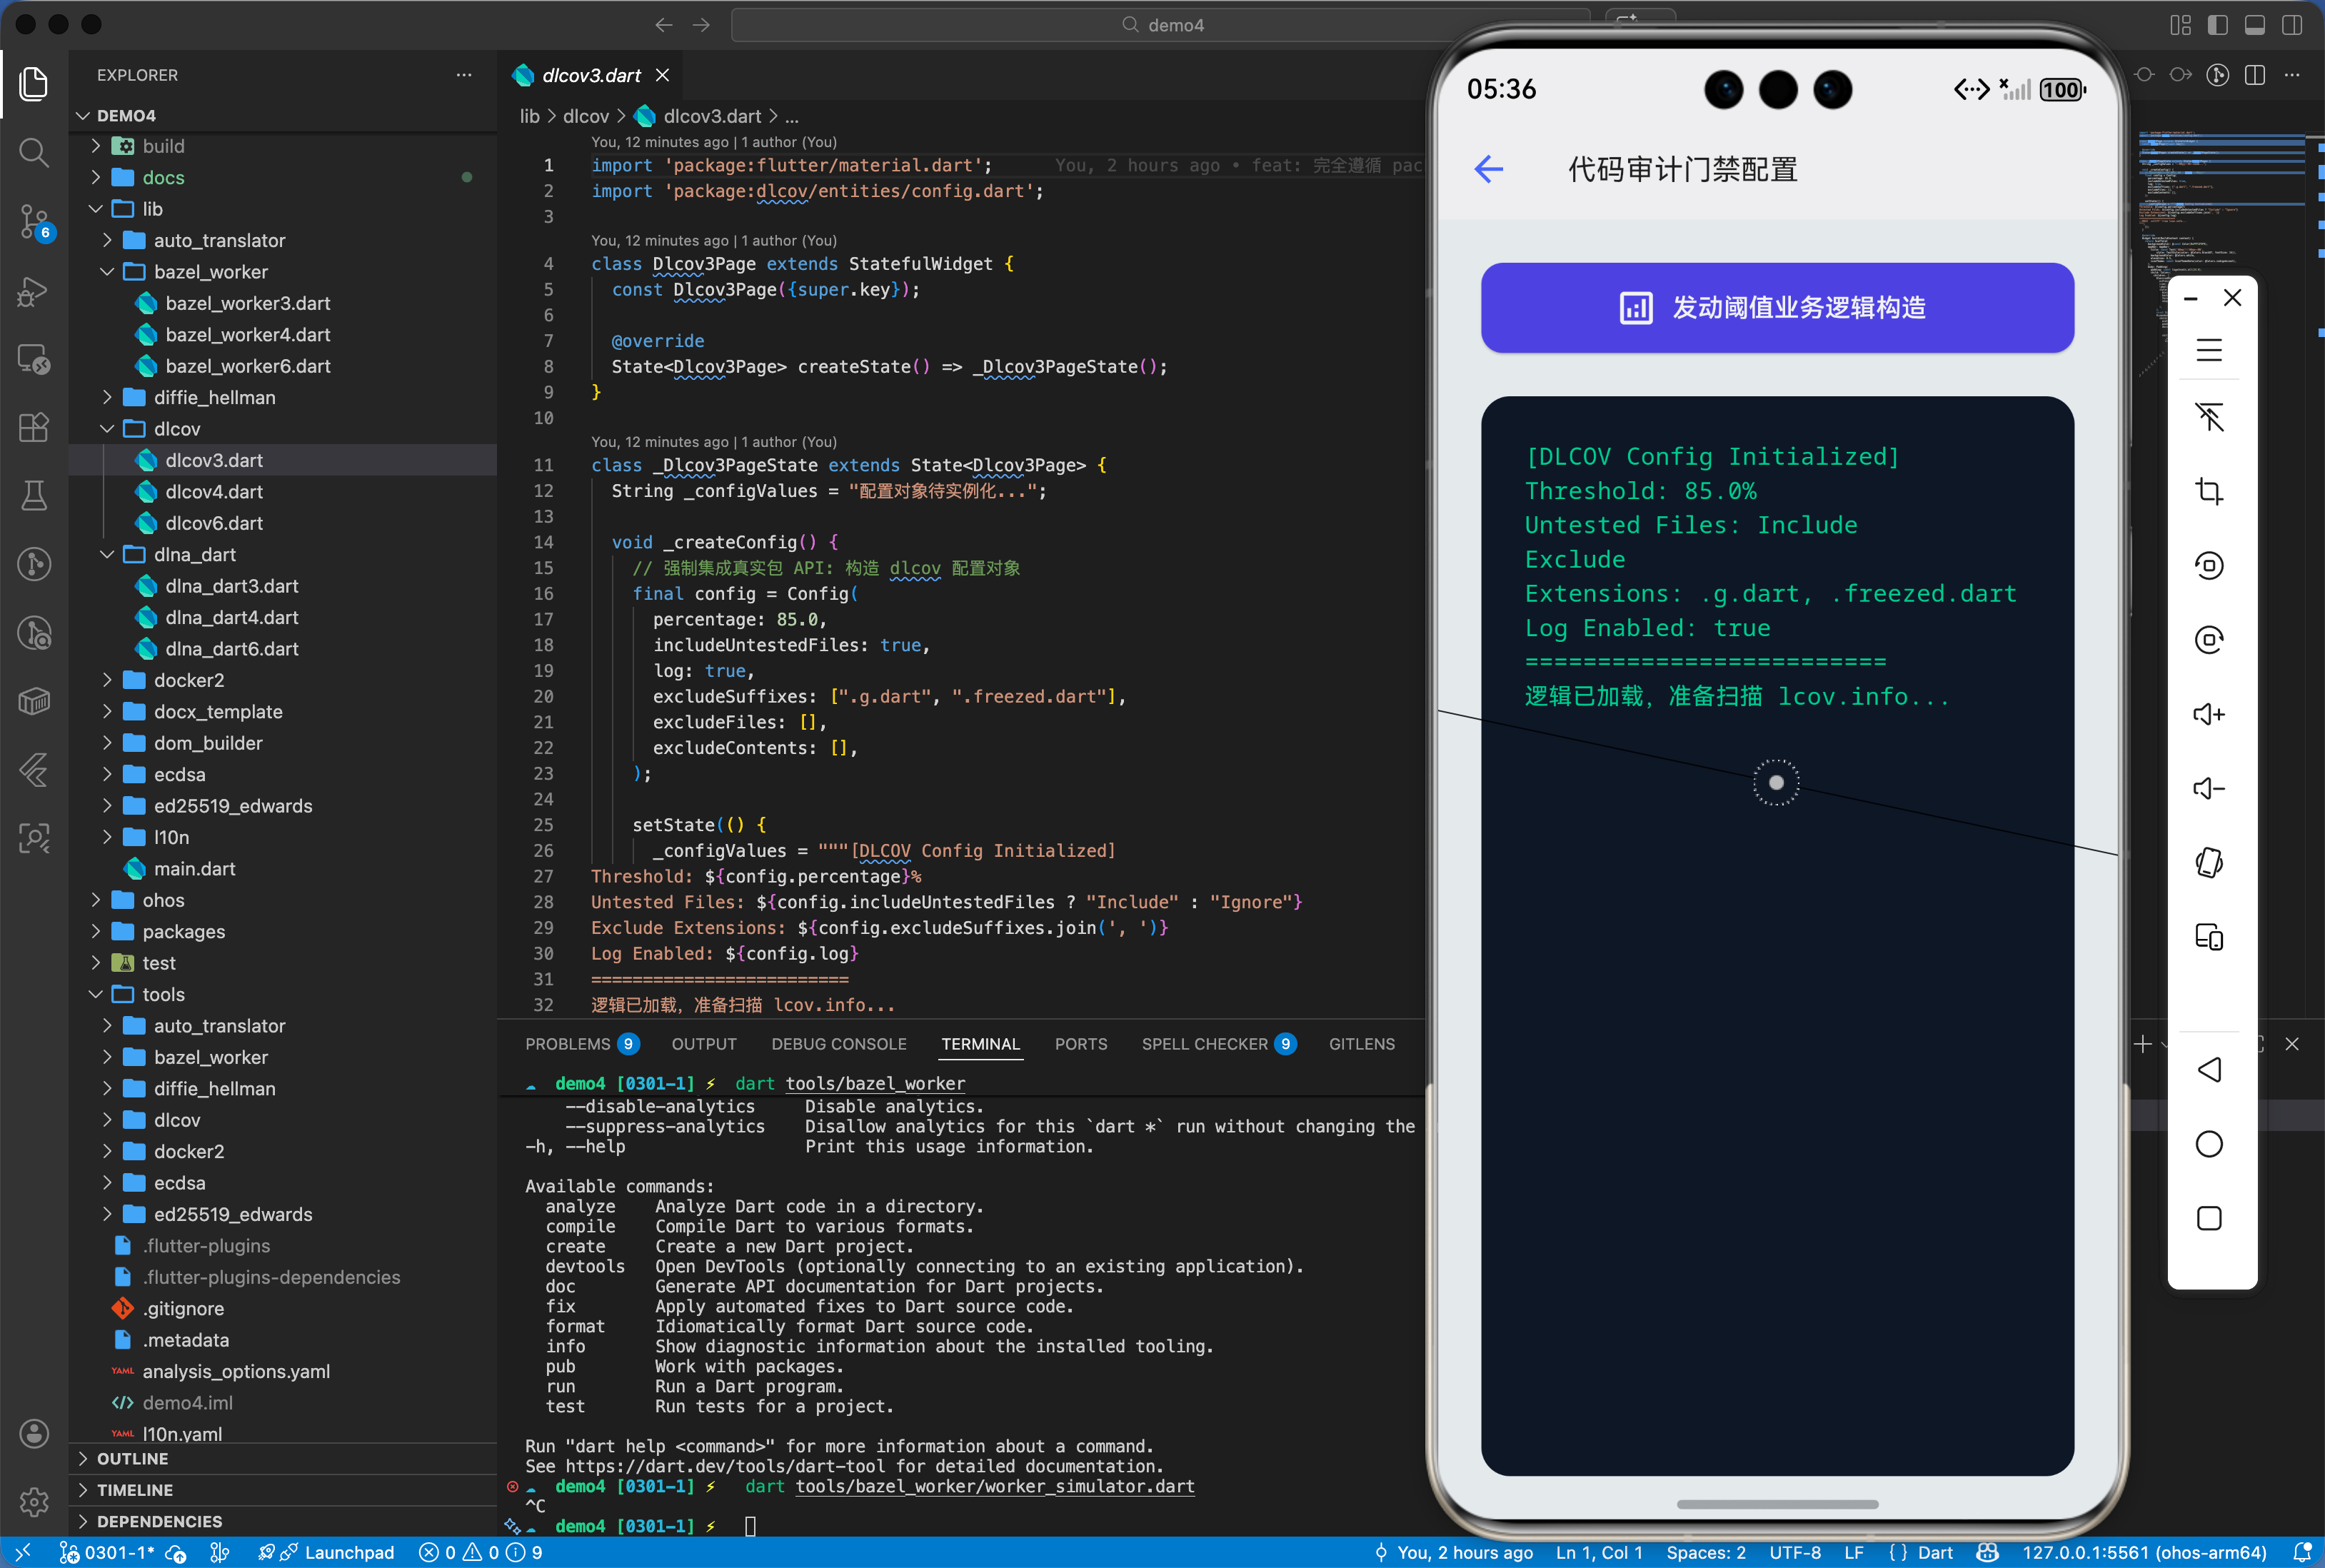Click the phone app back arrow
Screen dimensions: 2325x1568
(x=1488, y=169)
